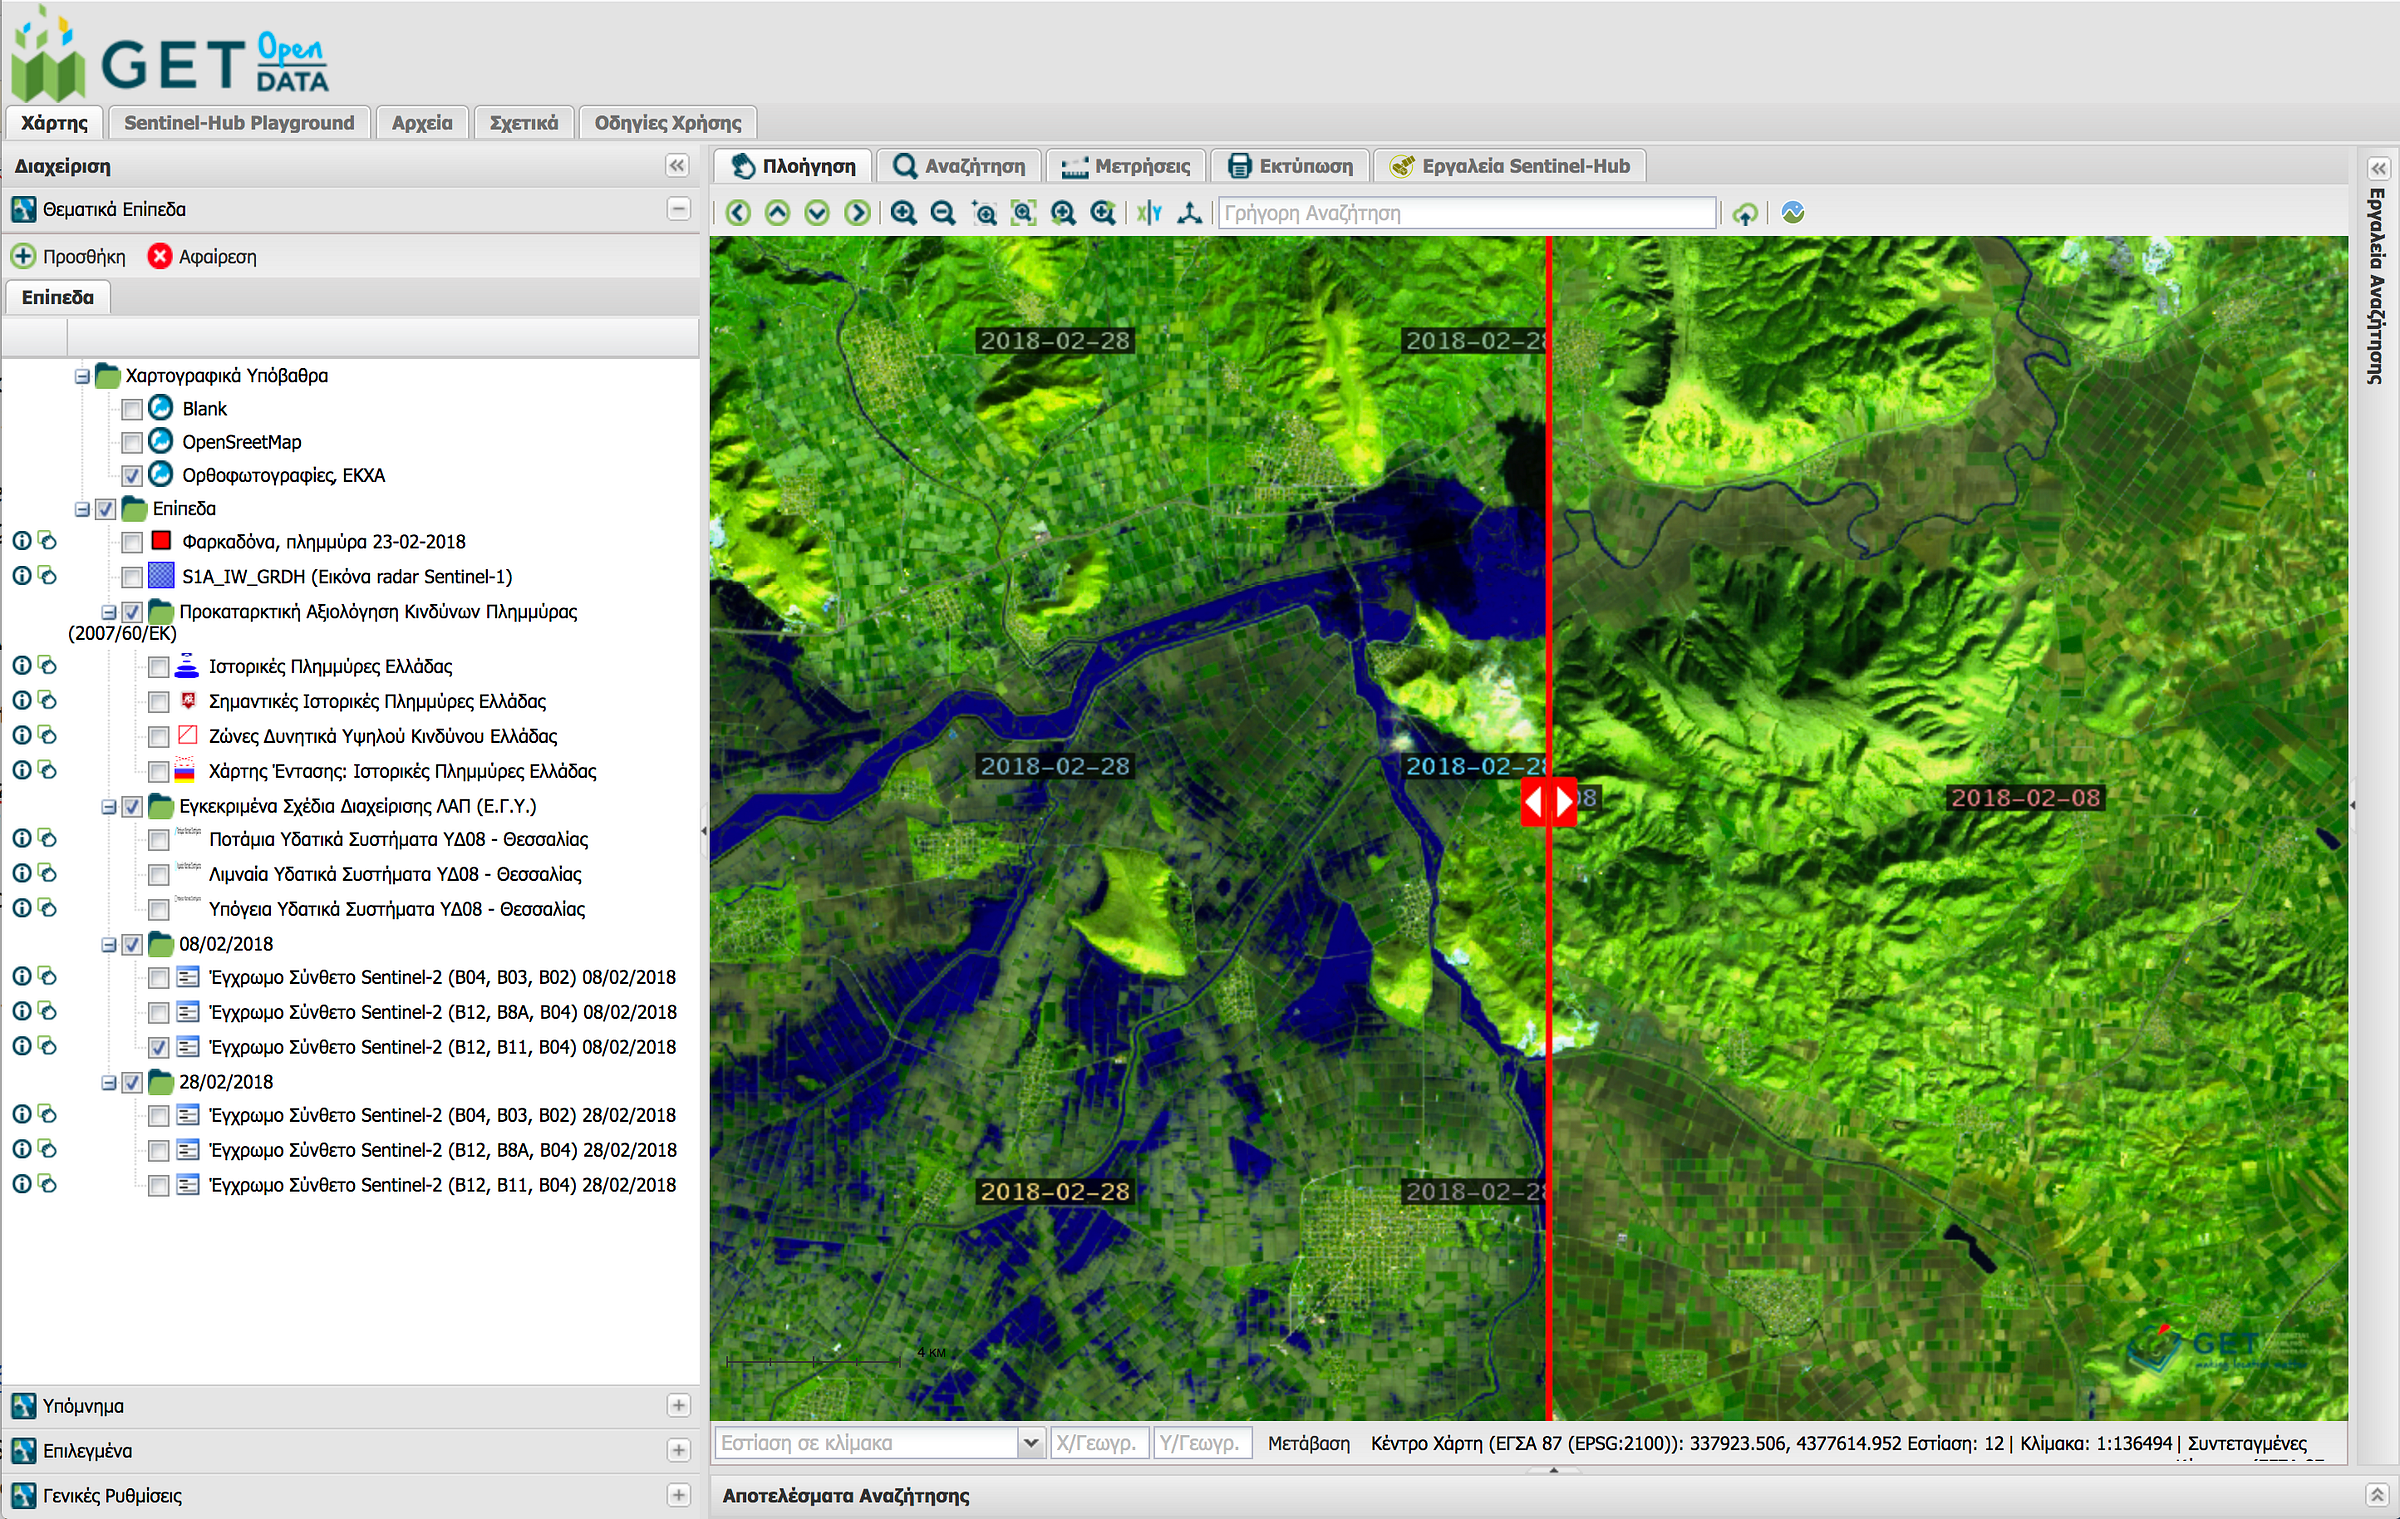Click the red remove icon Αφαίρεση

pyautogui.click(x=160, y=257)
